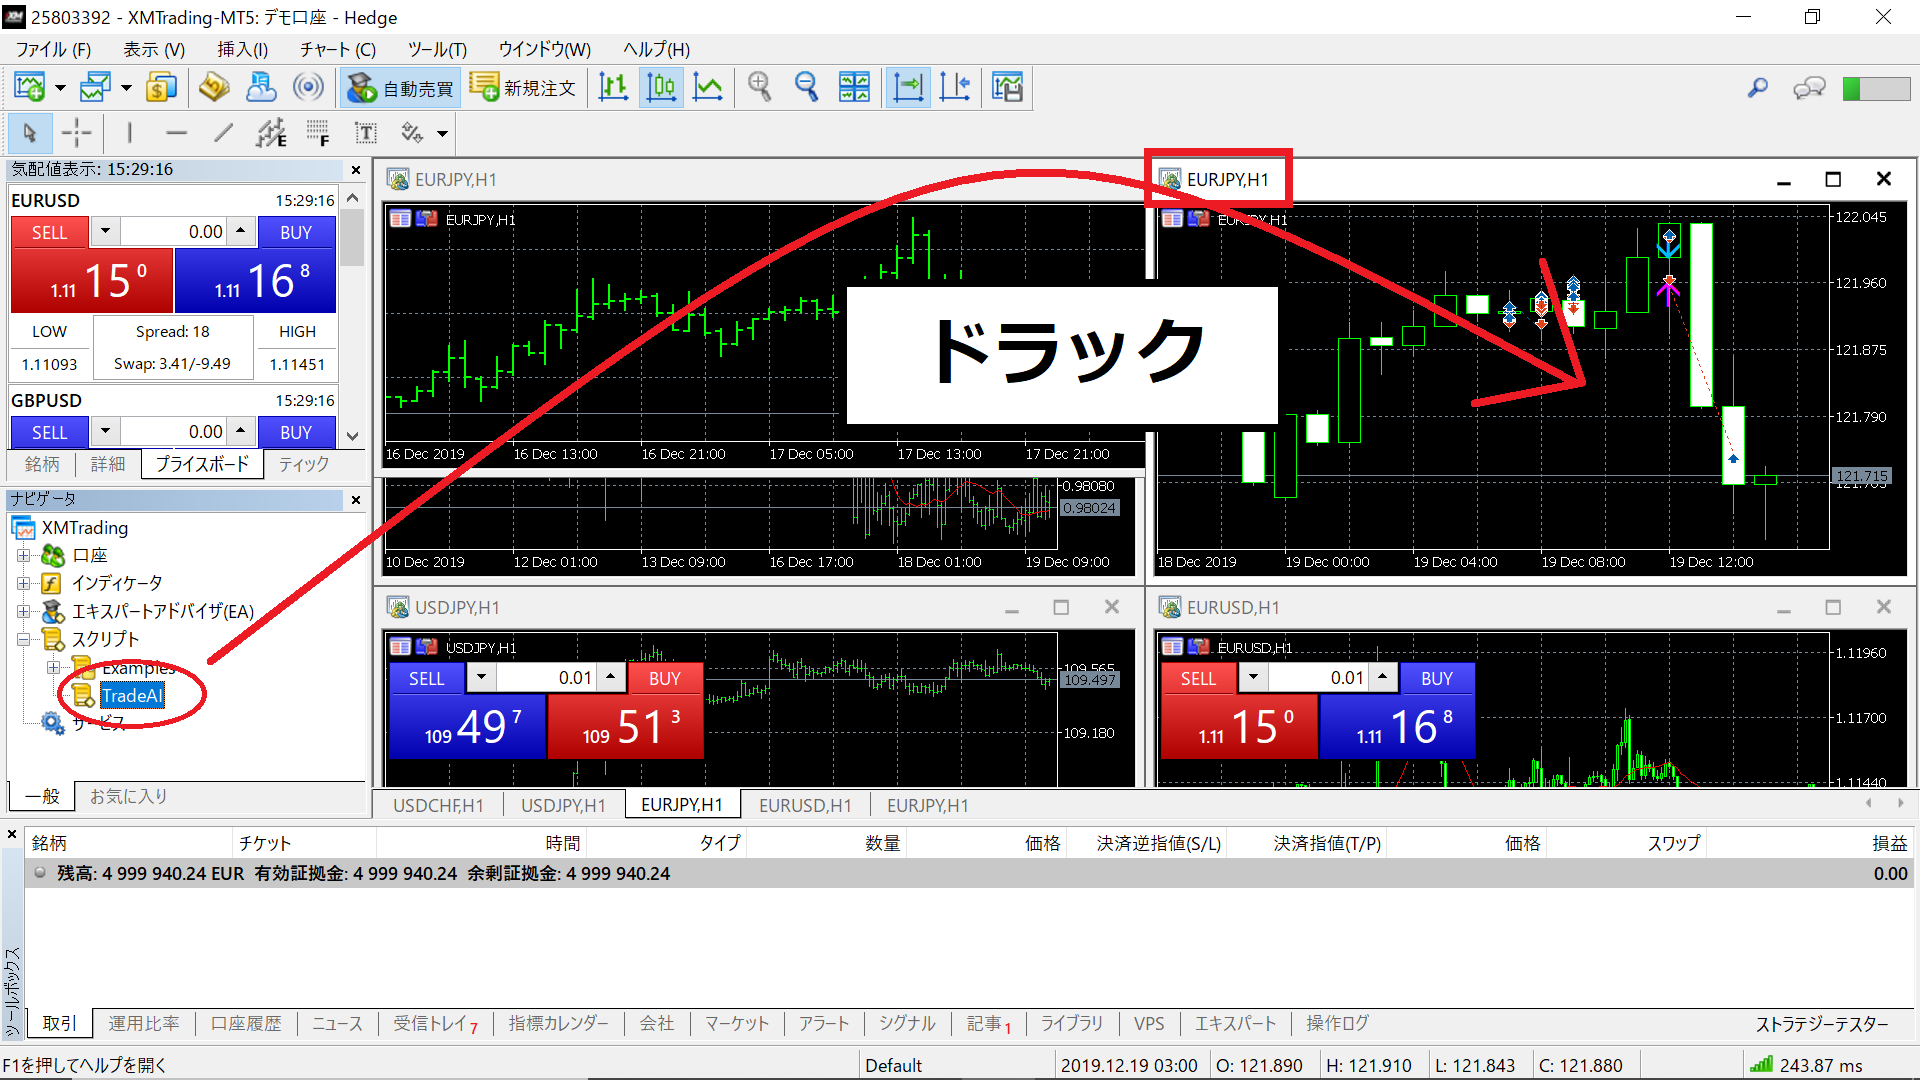Select the trendline drawing tool
Viewport: 1920px width, 1080px height.
223,133
